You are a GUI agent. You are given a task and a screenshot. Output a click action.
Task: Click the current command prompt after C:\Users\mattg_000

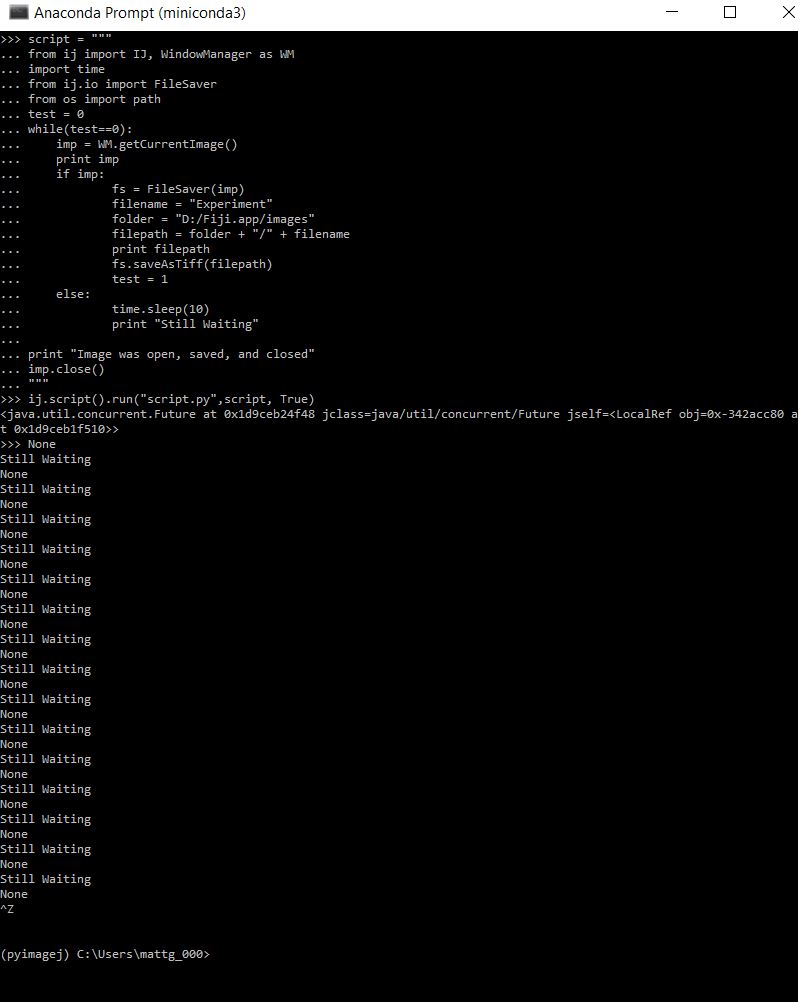pos(215,953)
